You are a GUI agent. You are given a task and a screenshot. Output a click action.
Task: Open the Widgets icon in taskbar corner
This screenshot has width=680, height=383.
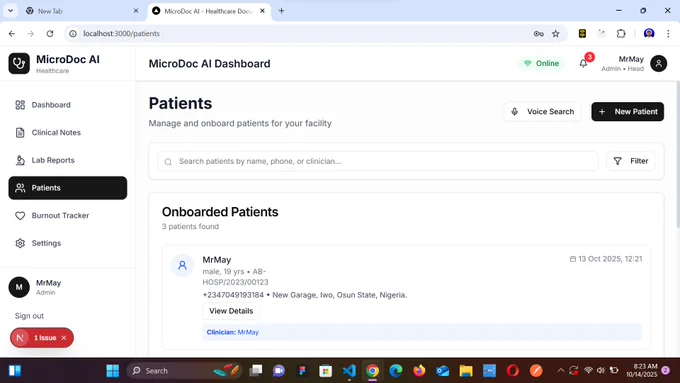point(15,371)
